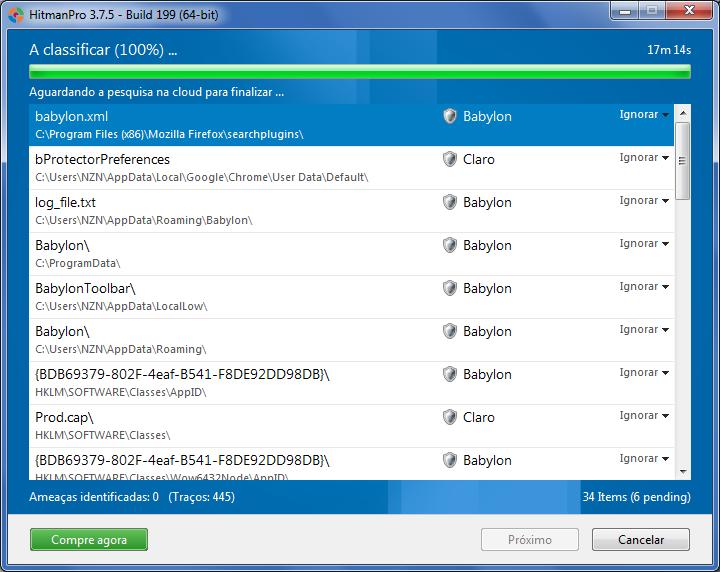
Task: Expand the Ignorar menu for BabylonToolbar\
Action: [x=644, y=286]
